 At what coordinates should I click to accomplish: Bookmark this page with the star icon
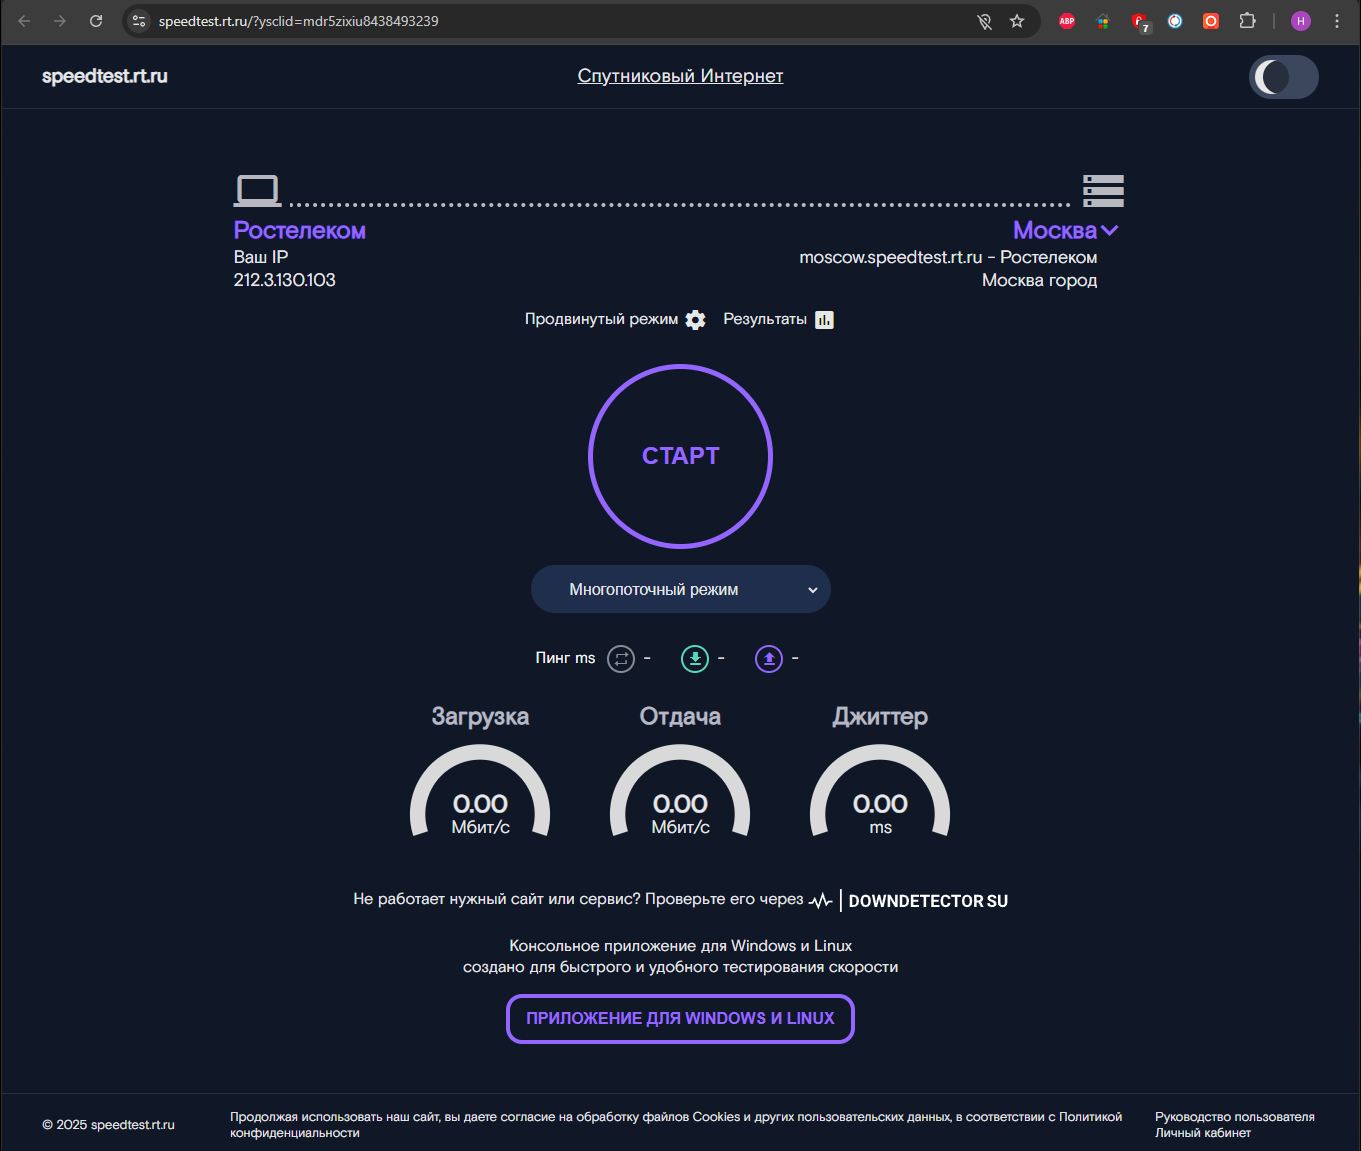pos(1017,21)
